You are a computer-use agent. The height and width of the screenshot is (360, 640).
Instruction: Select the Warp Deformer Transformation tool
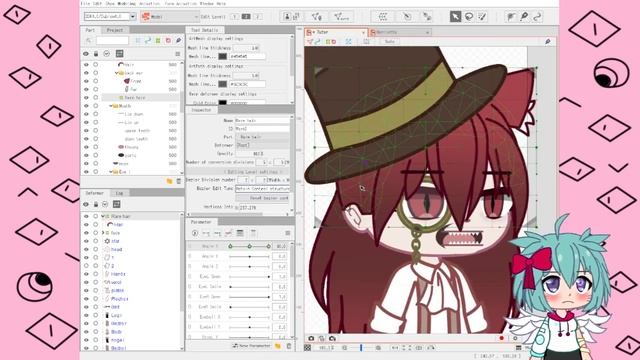click(524, 17)
